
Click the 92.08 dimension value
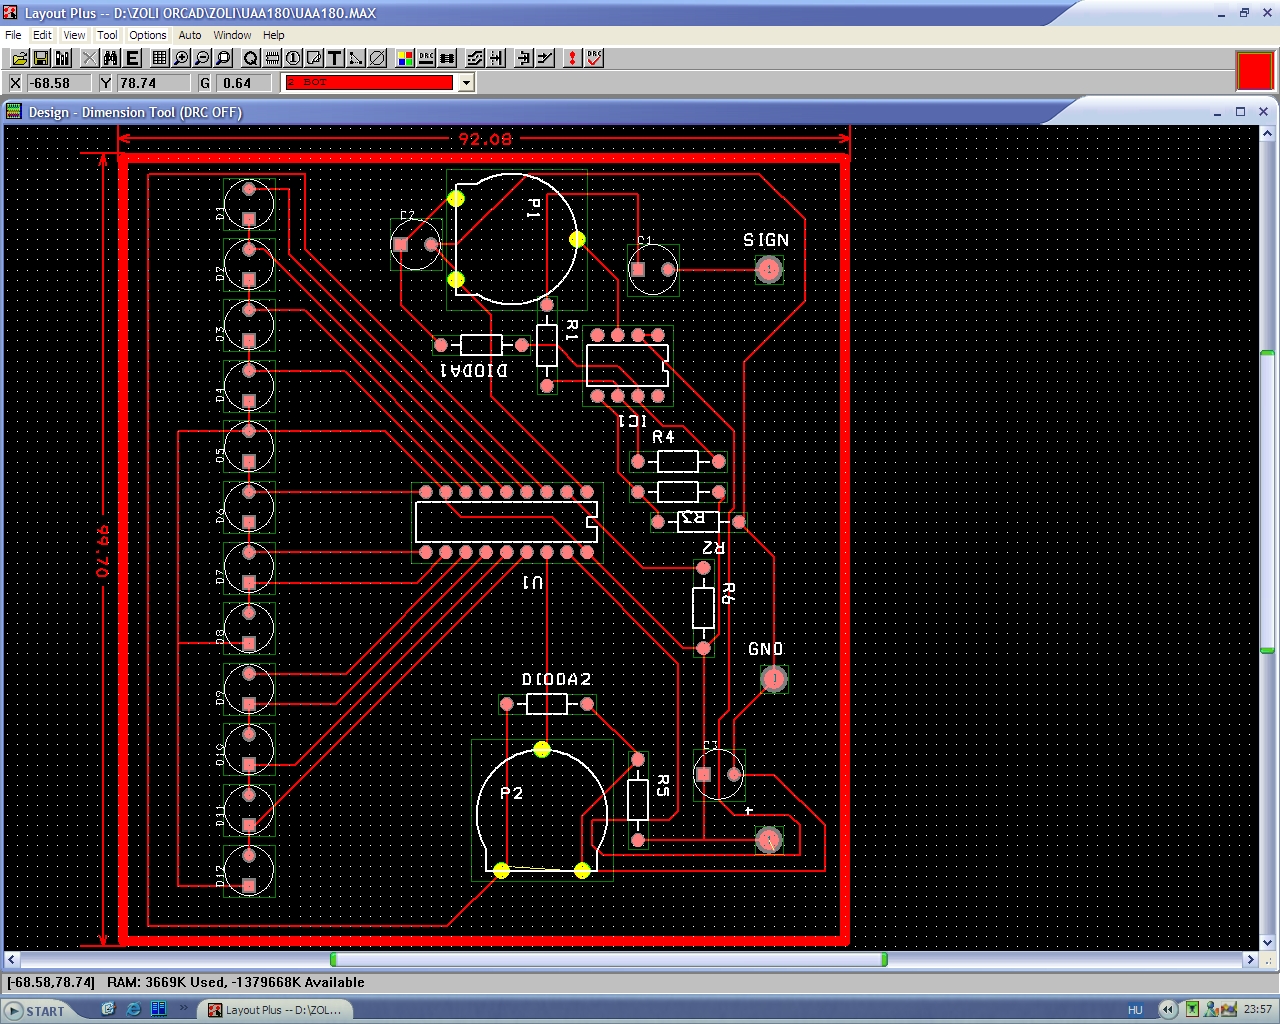point(485,139)
